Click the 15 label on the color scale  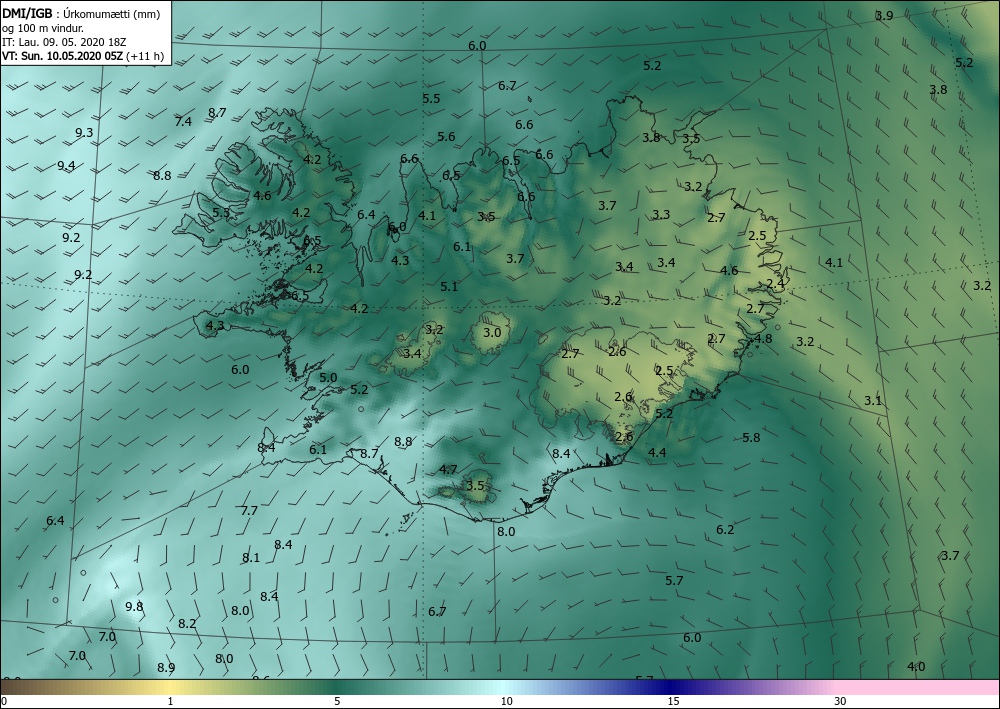(x=673, y=701)
